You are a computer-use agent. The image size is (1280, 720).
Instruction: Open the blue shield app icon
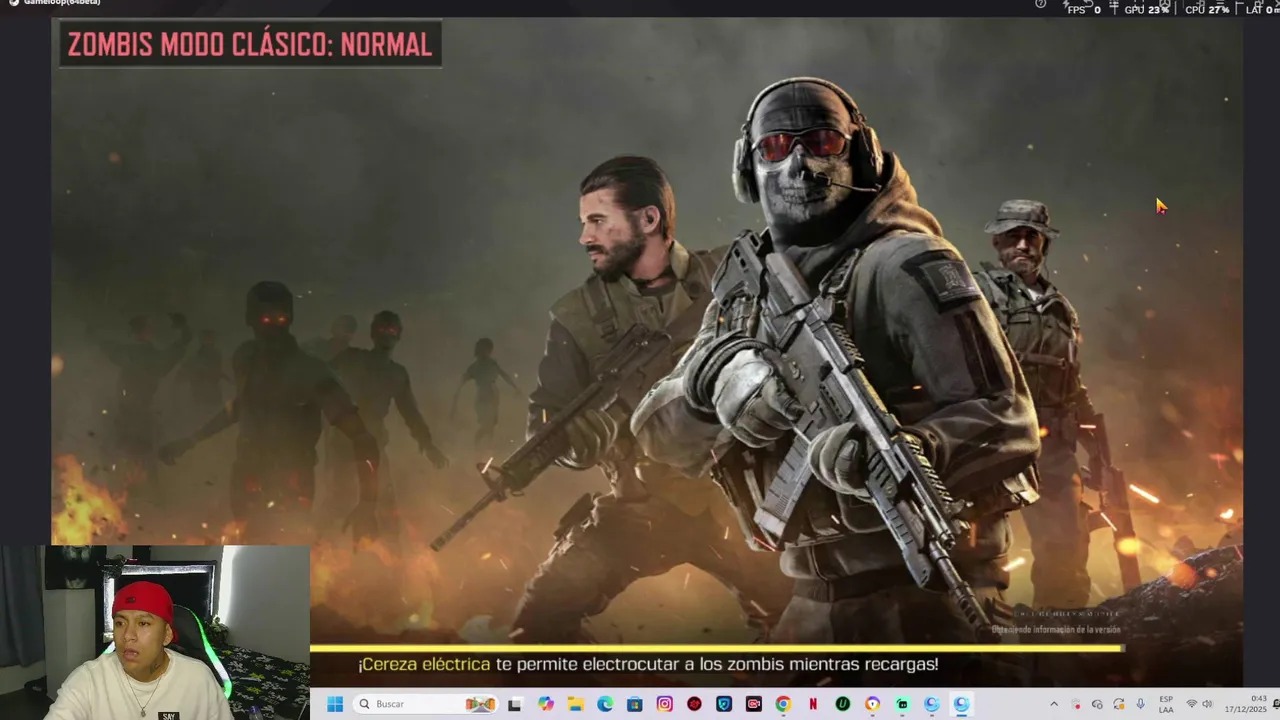(724, 704)
